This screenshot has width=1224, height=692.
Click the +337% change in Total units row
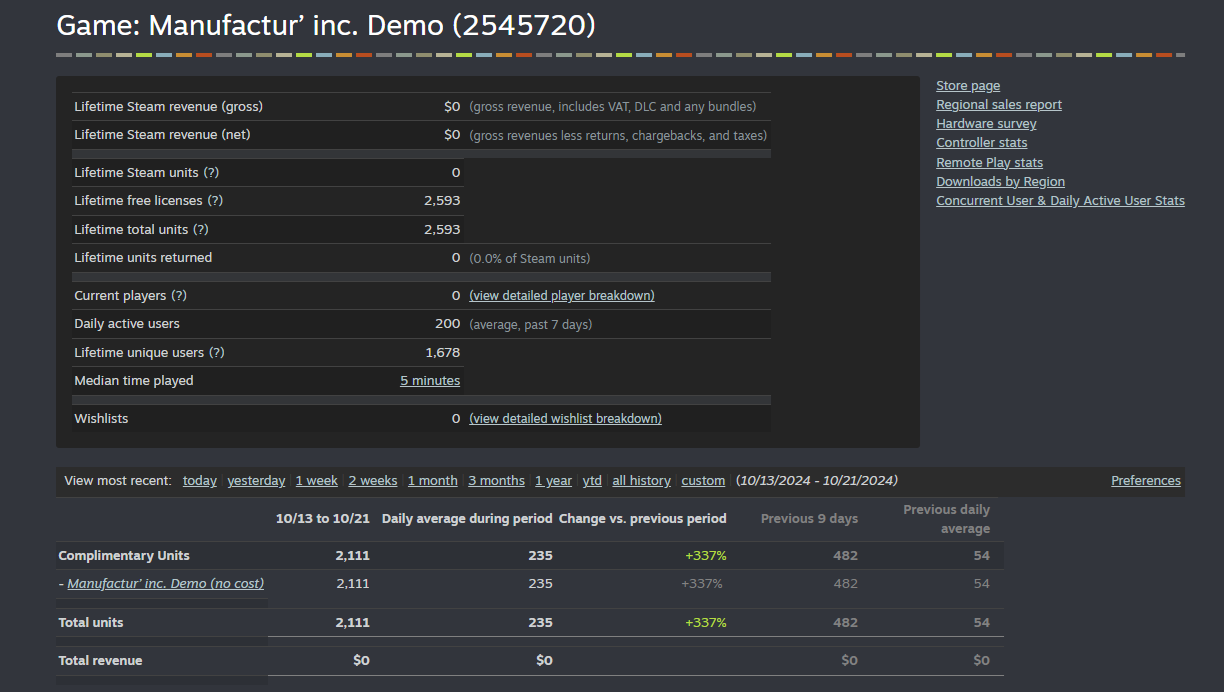click(706, 623)
